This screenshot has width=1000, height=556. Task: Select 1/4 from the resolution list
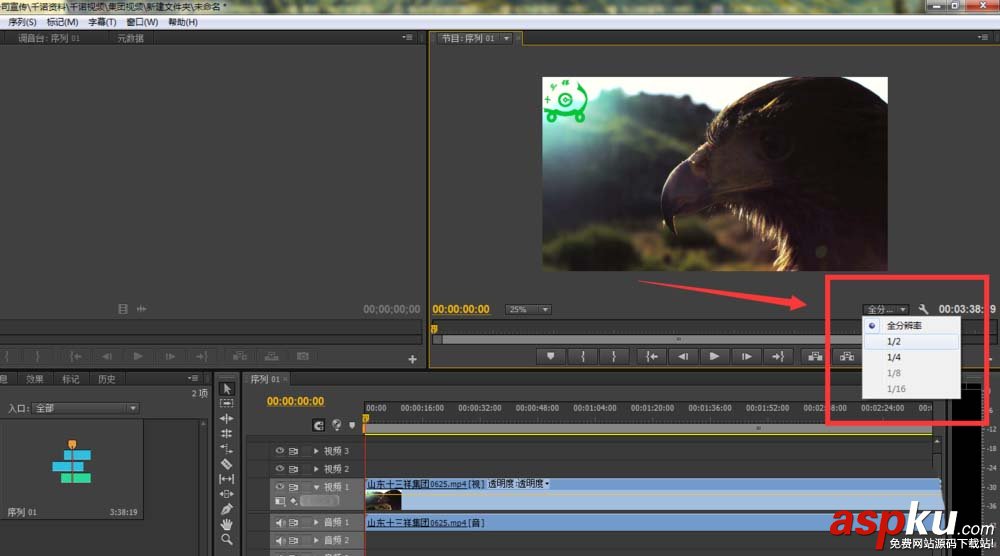tap(894, 357)
